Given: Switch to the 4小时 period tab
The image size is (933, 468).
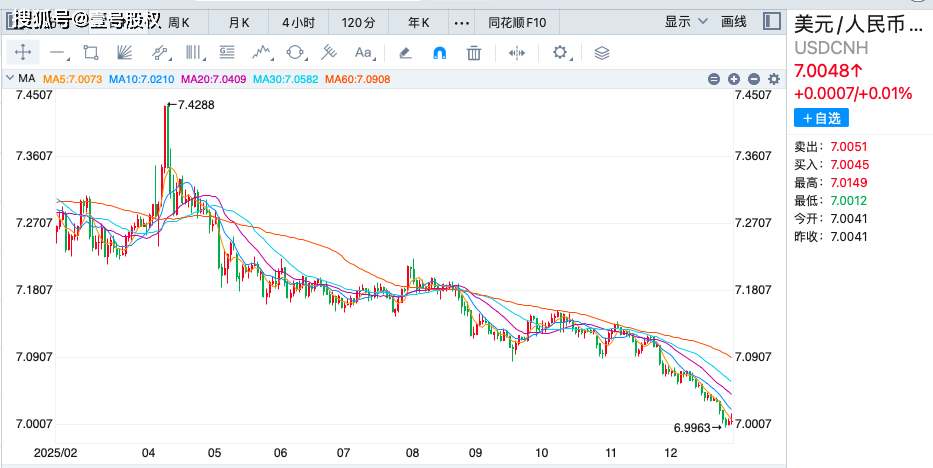Looking at the screenshot, I should (x=297, y=21).
